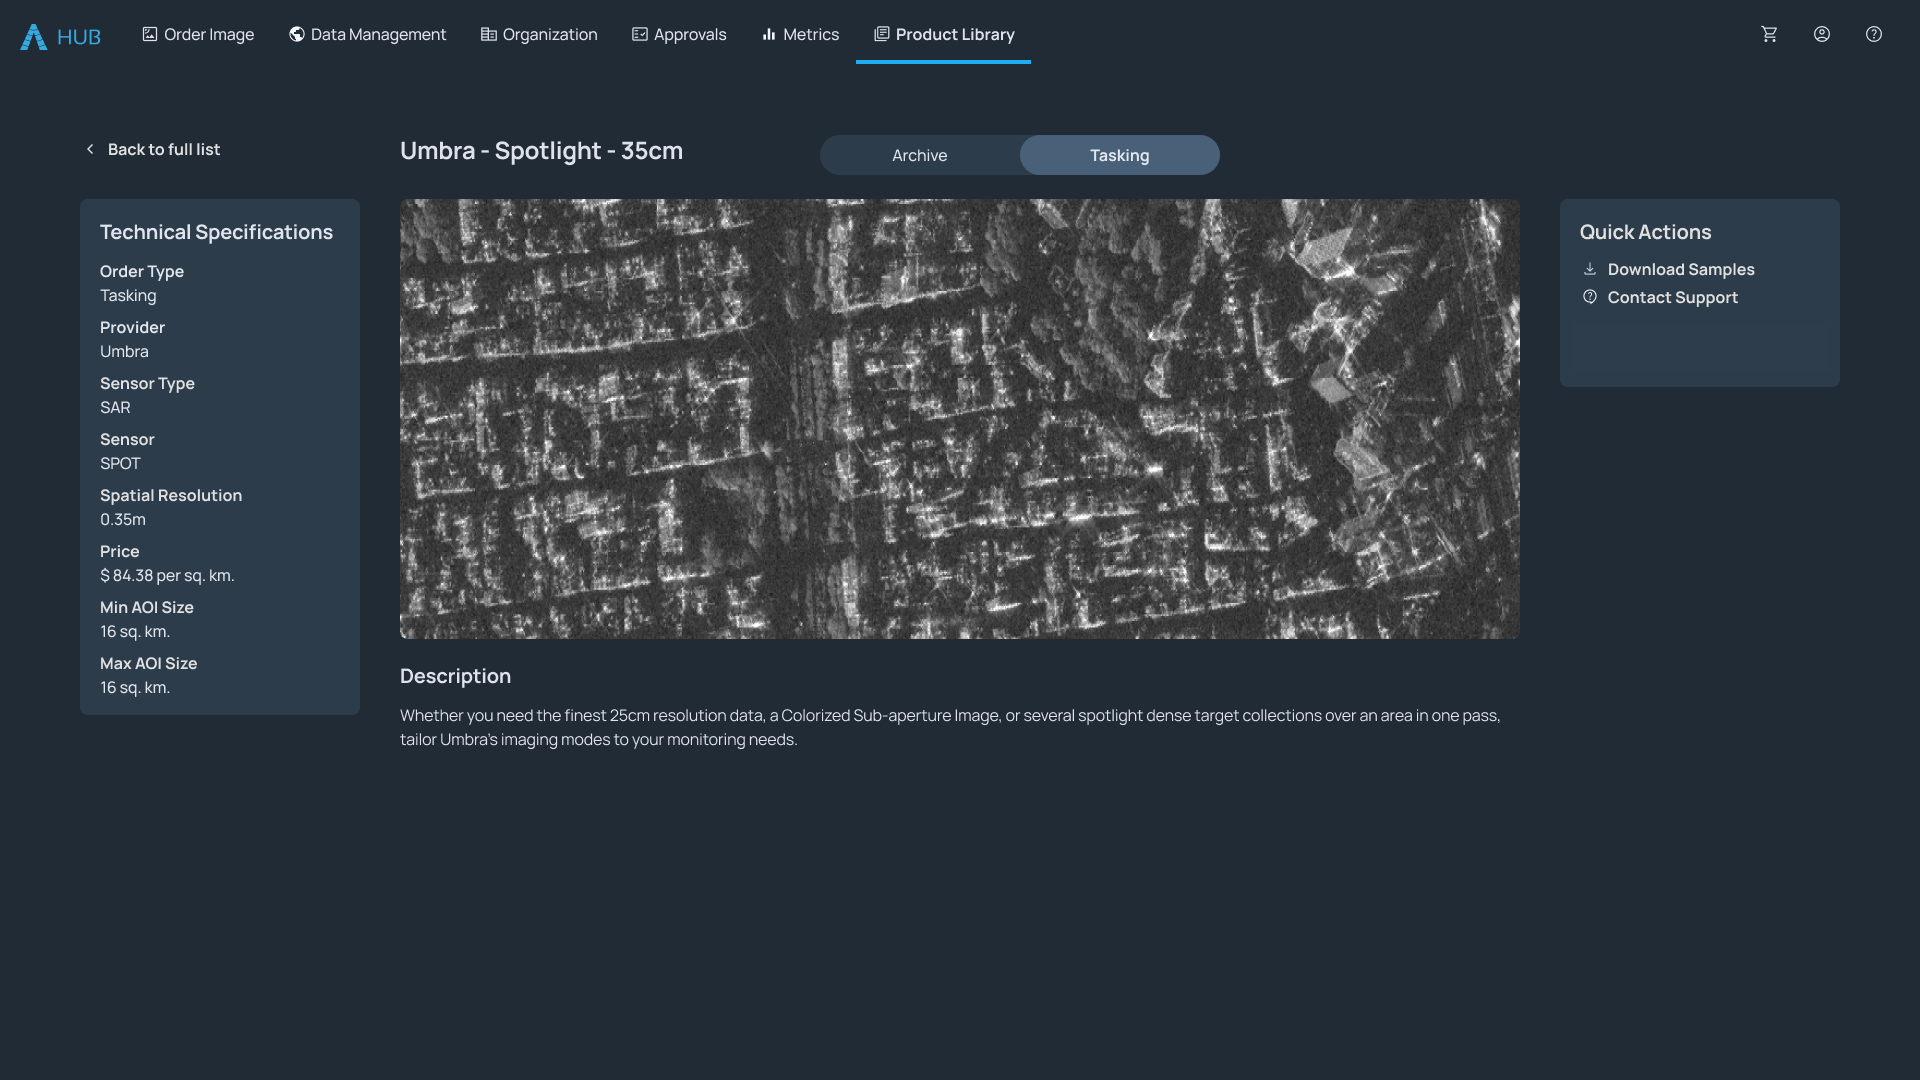Click the Contact Support question icon
1920x1080 pixels.
[1589, 297]
